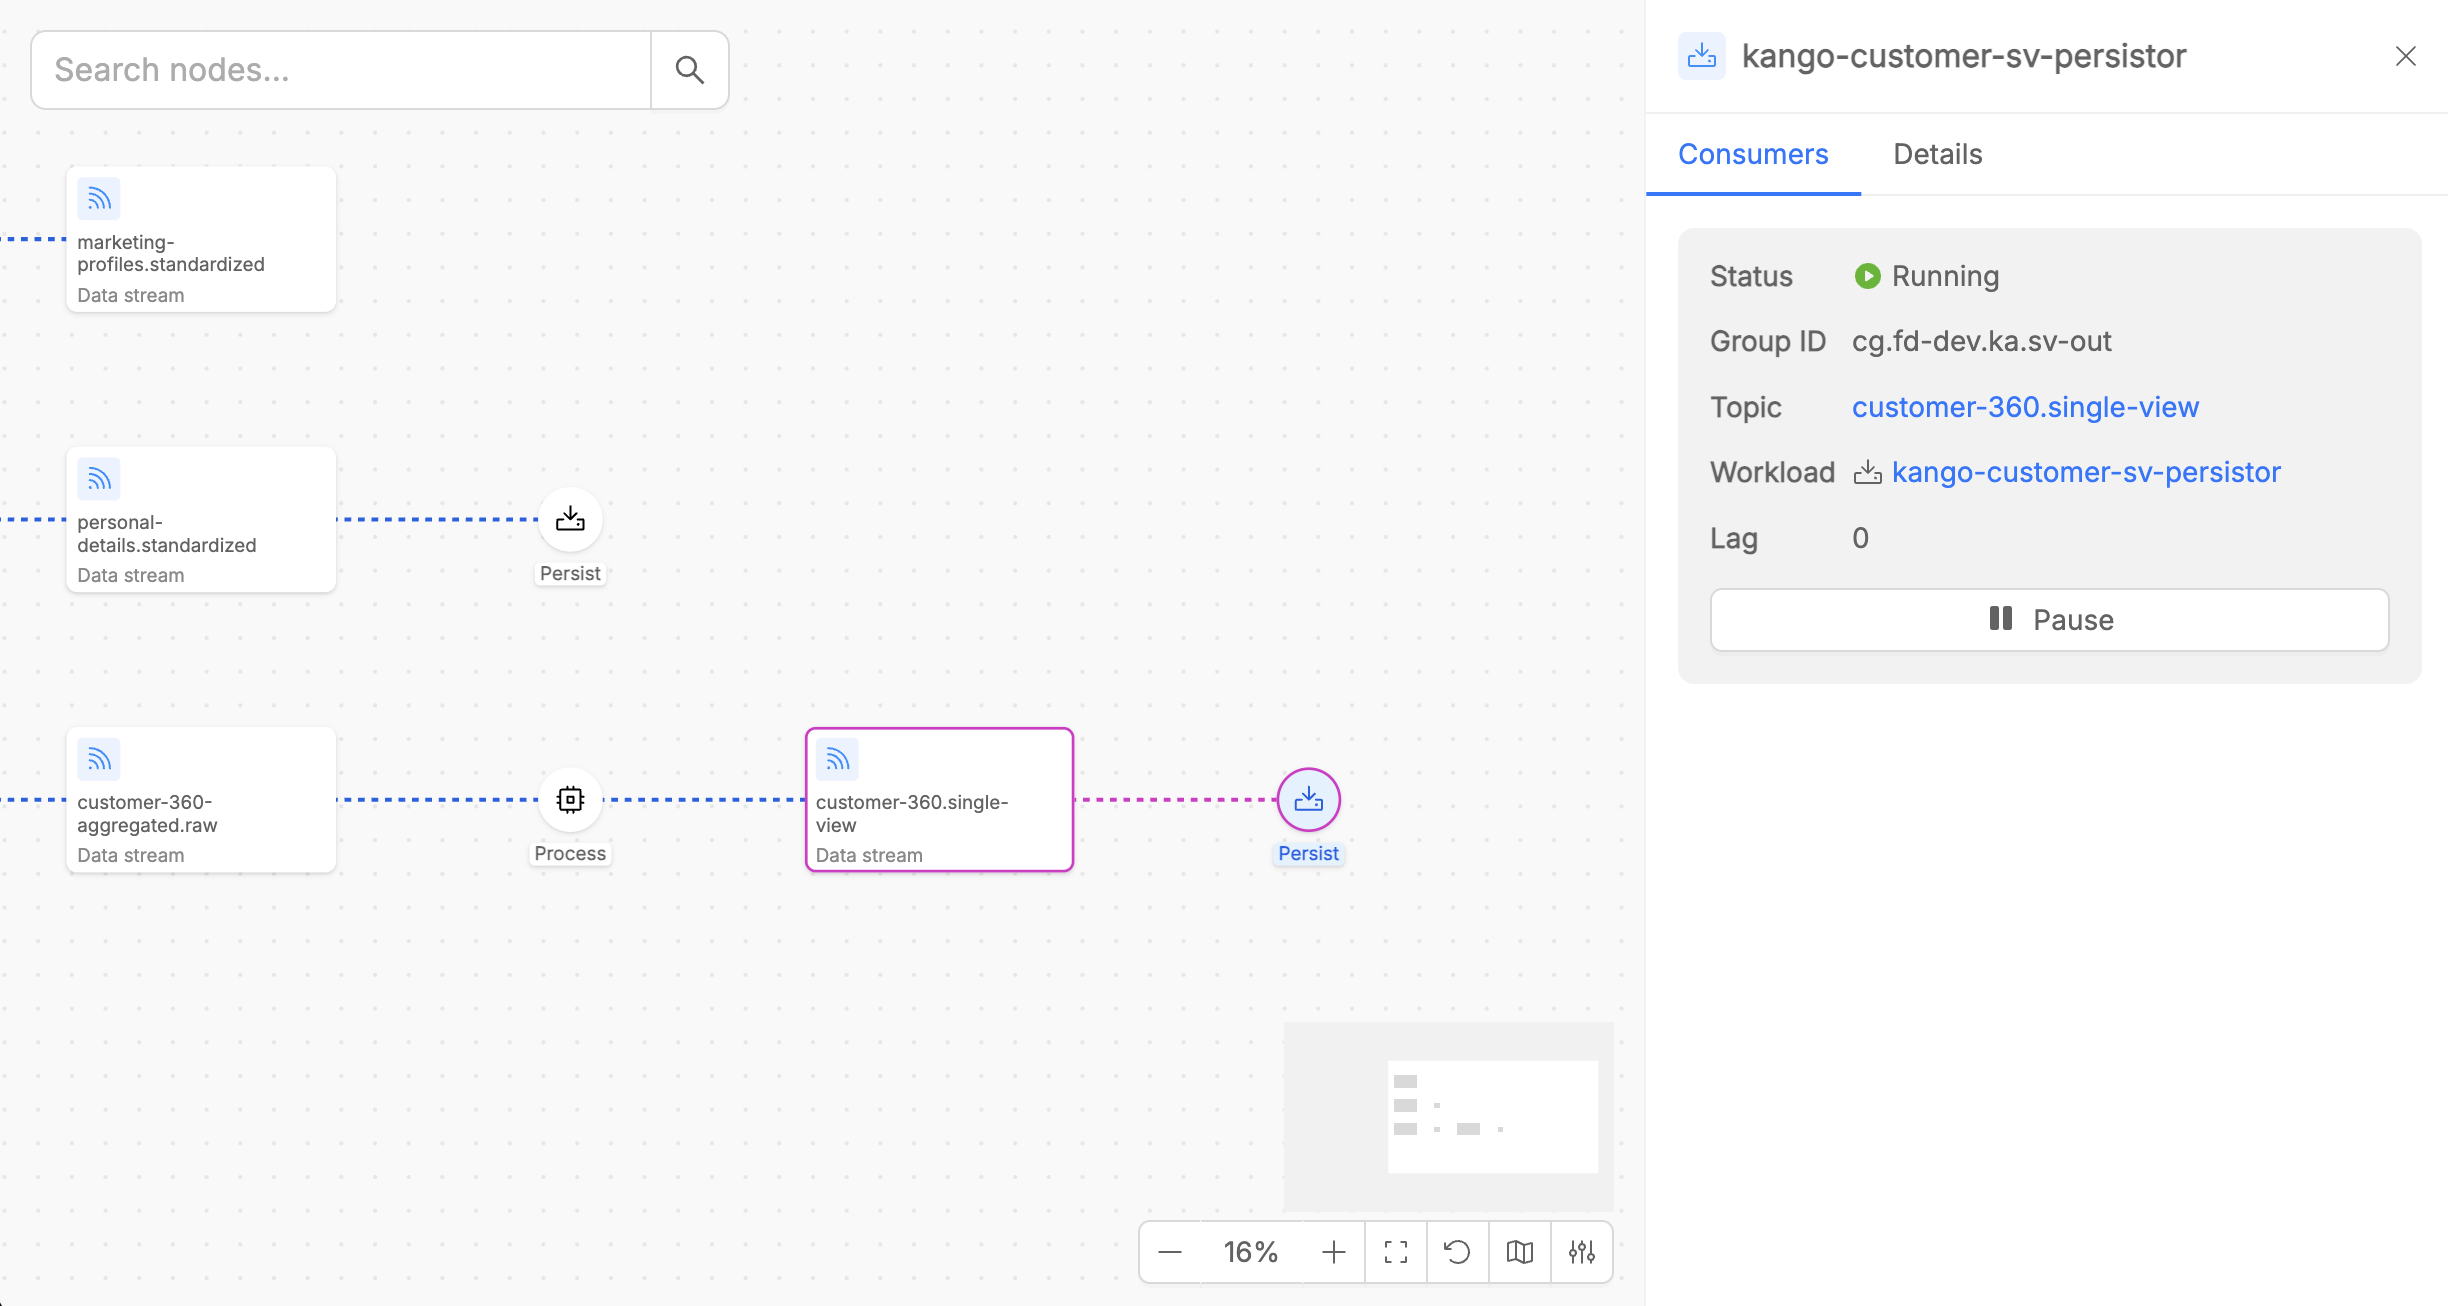2448x1306 pixels.
Task: Click the minimap viewport thumbnail
Action: tap(1492, 1116)
